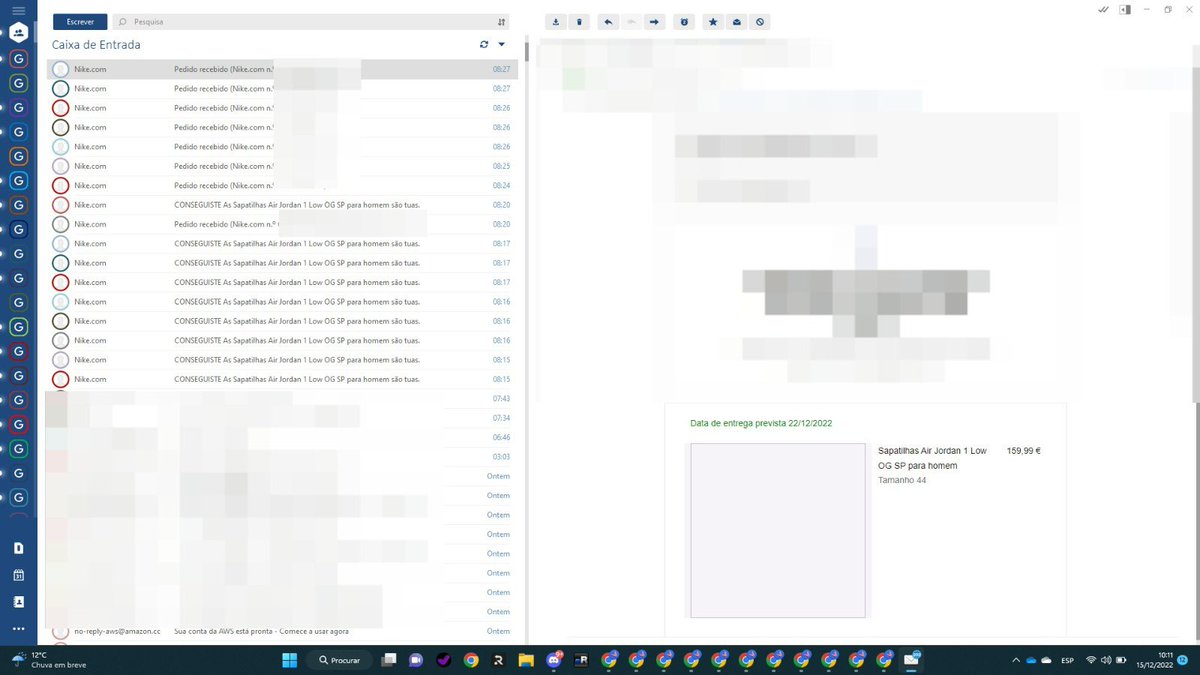Open the Pedido recebido email at 08:24
The image size is (1200, 675).
click(282, 185)
